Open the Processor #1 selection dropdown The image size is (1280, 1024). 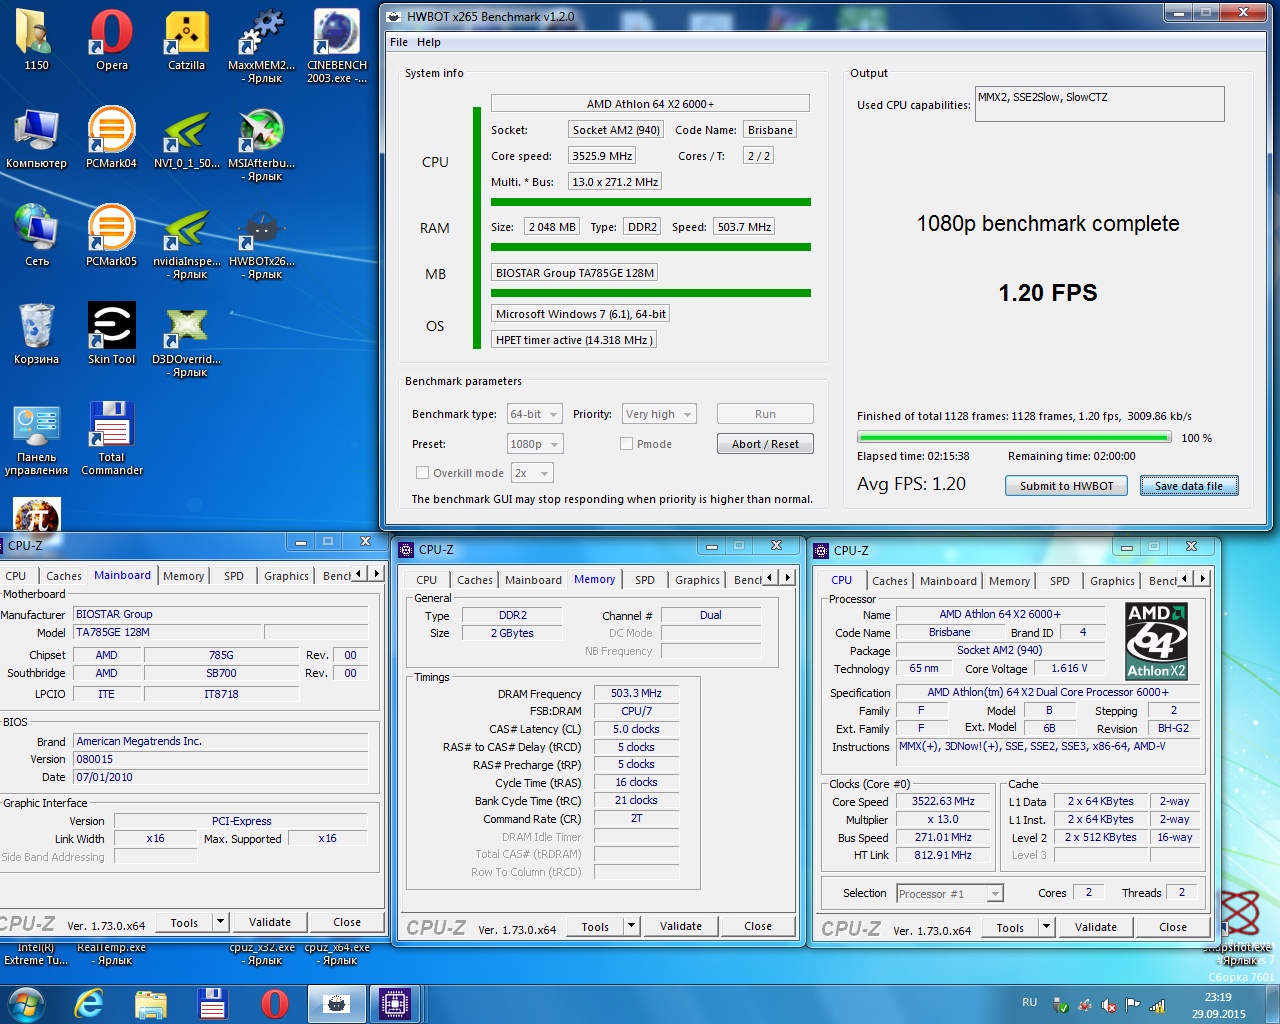949,894
